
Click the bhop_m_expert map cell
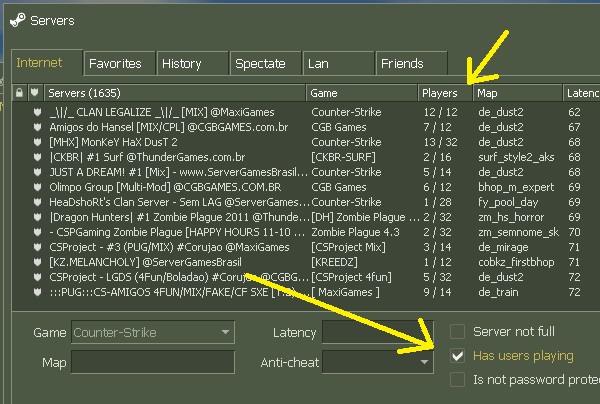point(516,187)
